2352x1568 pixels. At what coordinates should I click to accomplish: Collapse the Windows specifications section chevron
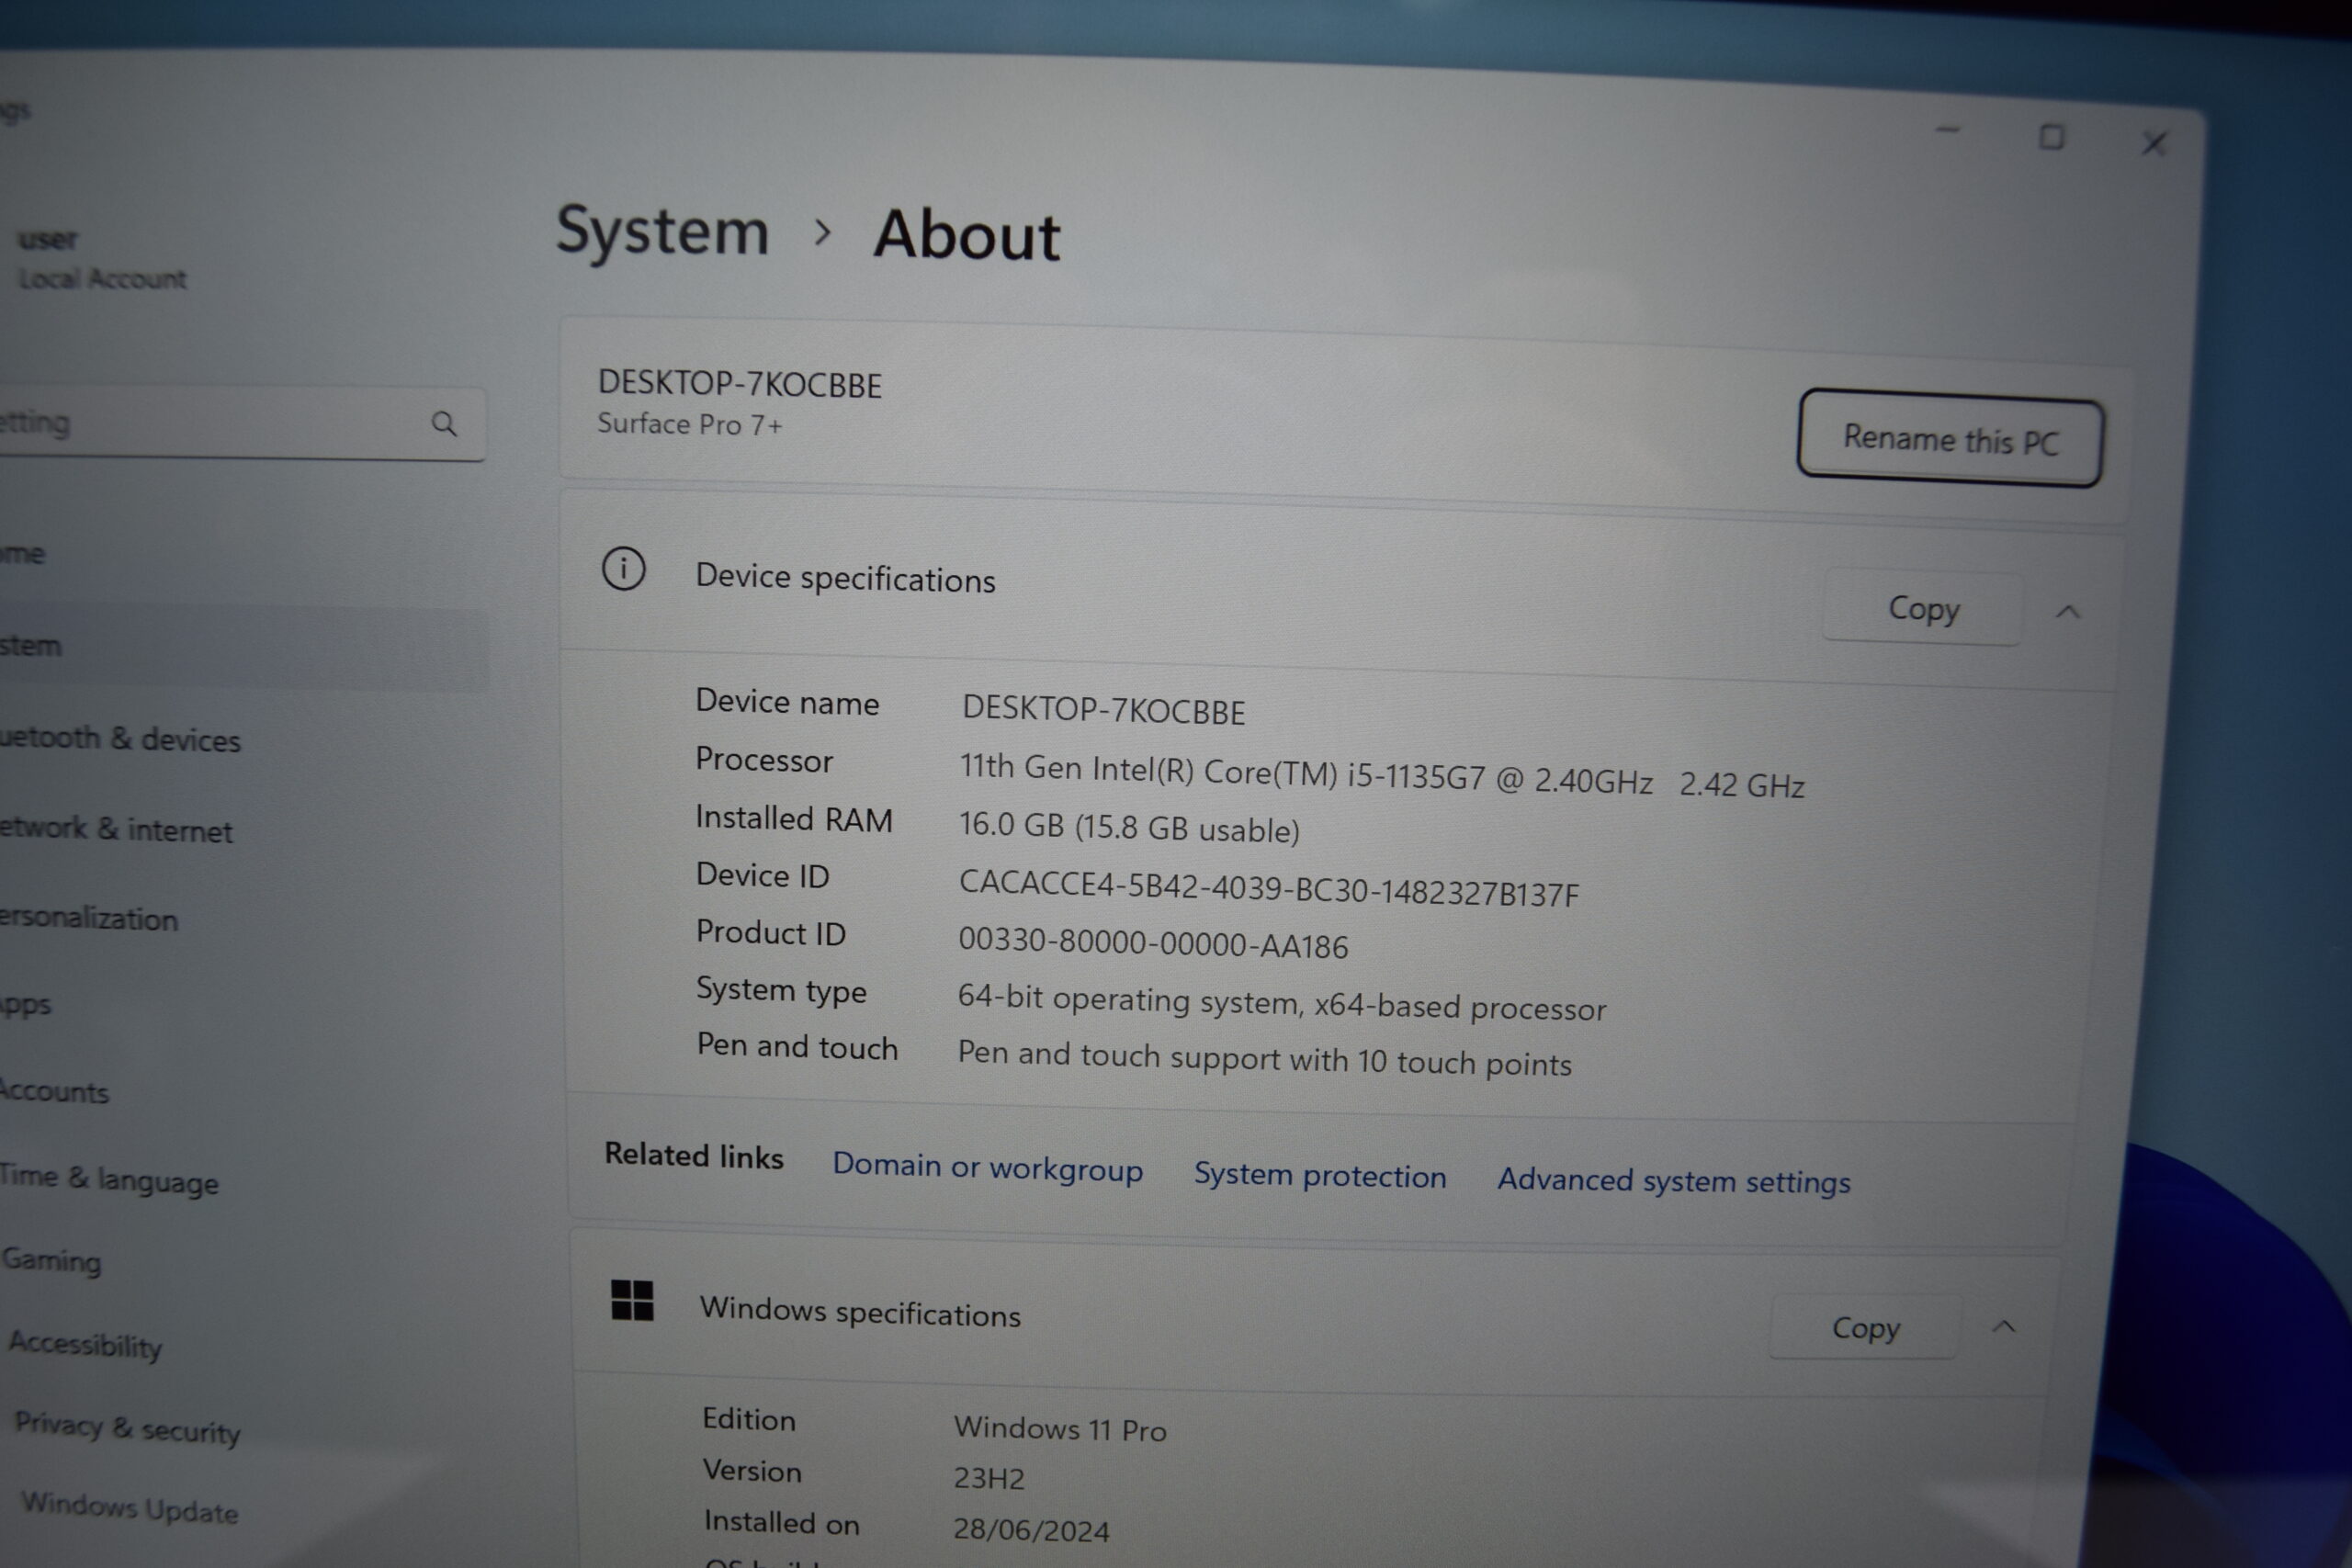2003,1327
